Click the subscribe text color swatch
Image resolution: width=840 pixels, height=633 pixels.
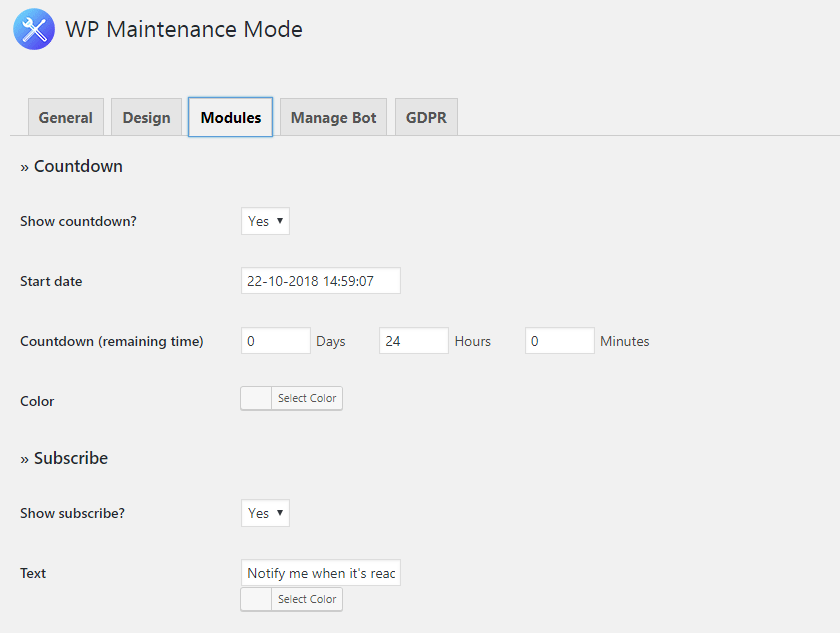257,599
